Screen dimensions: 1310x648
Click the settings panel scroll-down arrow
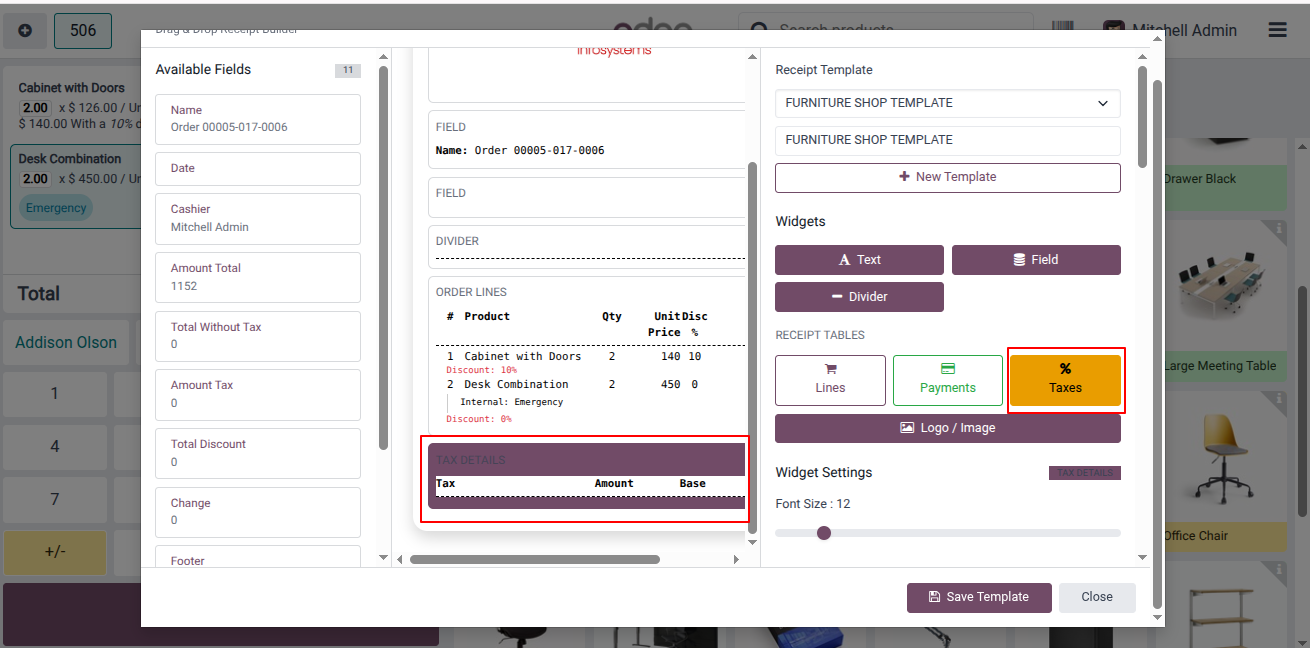click(x=1143, y=557)
